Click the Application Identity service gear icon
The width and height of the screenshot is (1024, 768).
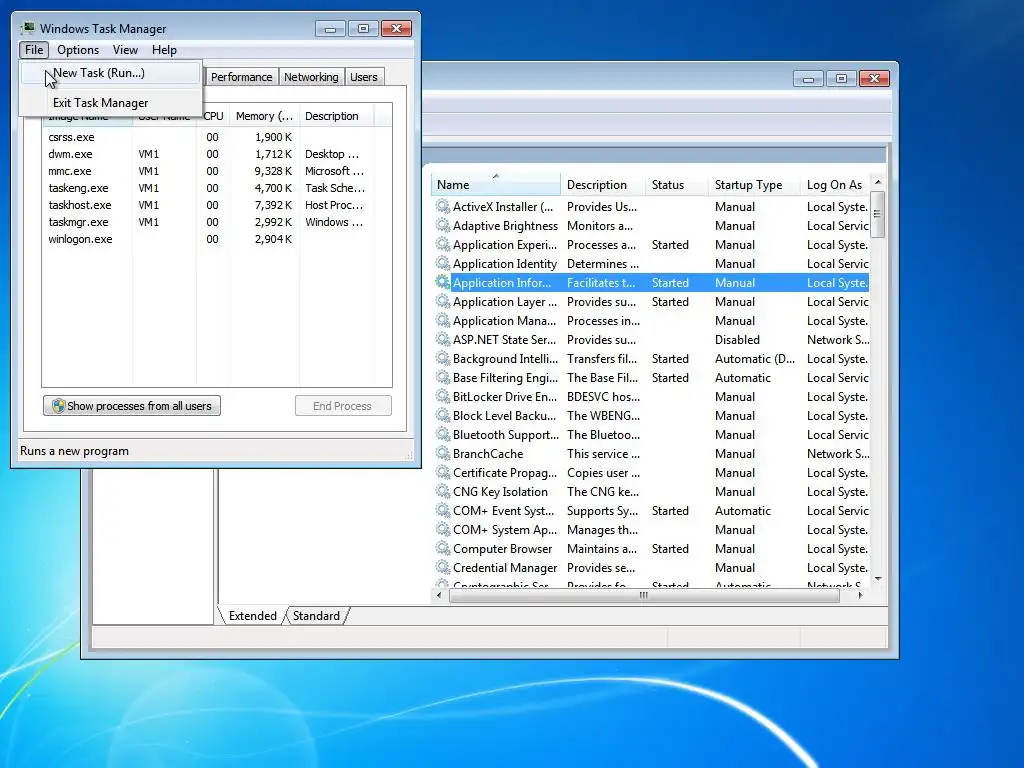(443, 263)
